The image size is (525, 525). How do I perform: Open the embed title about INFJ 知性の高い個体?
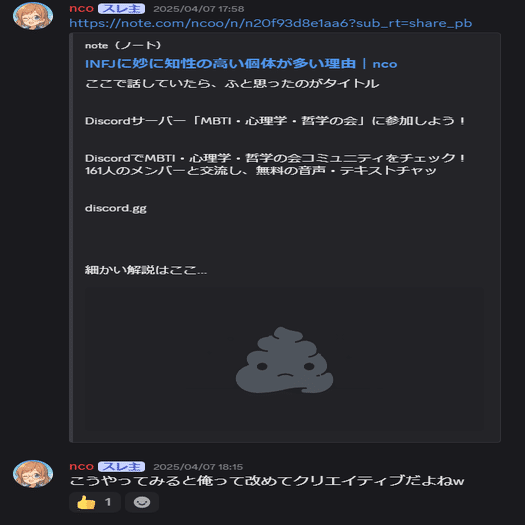pyautogui.click(x=241, y=64)
